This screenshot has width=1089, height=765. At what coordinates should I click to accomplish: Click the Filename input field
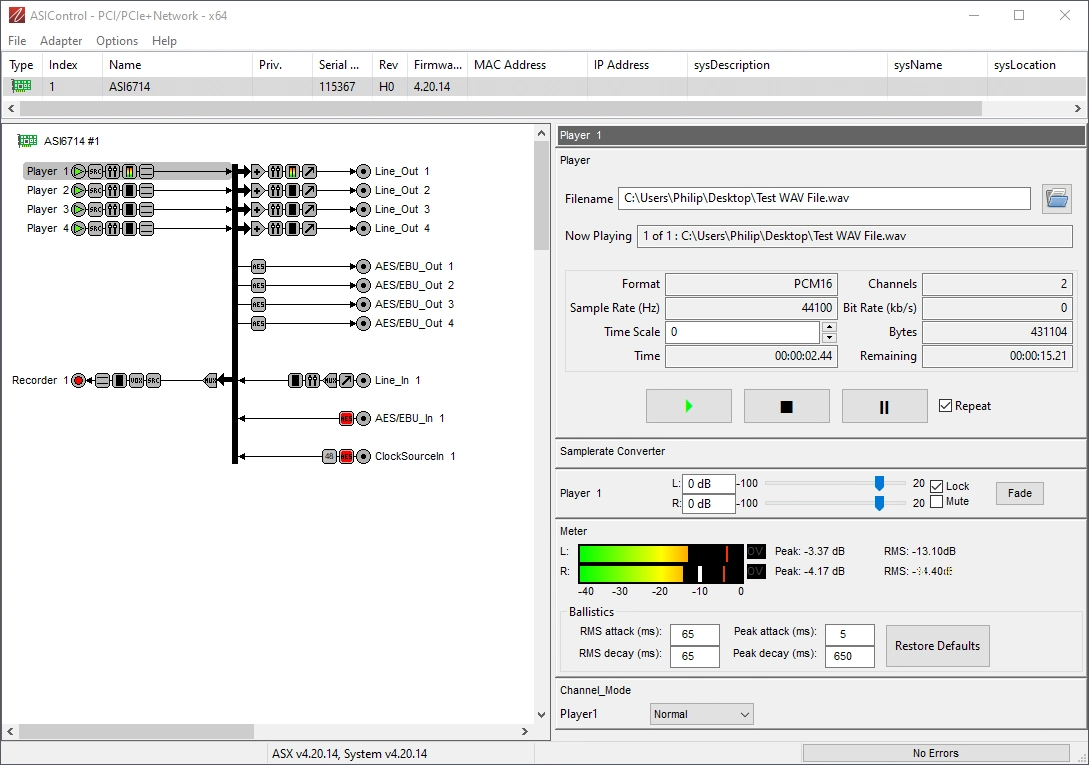[x=824, y=198]
